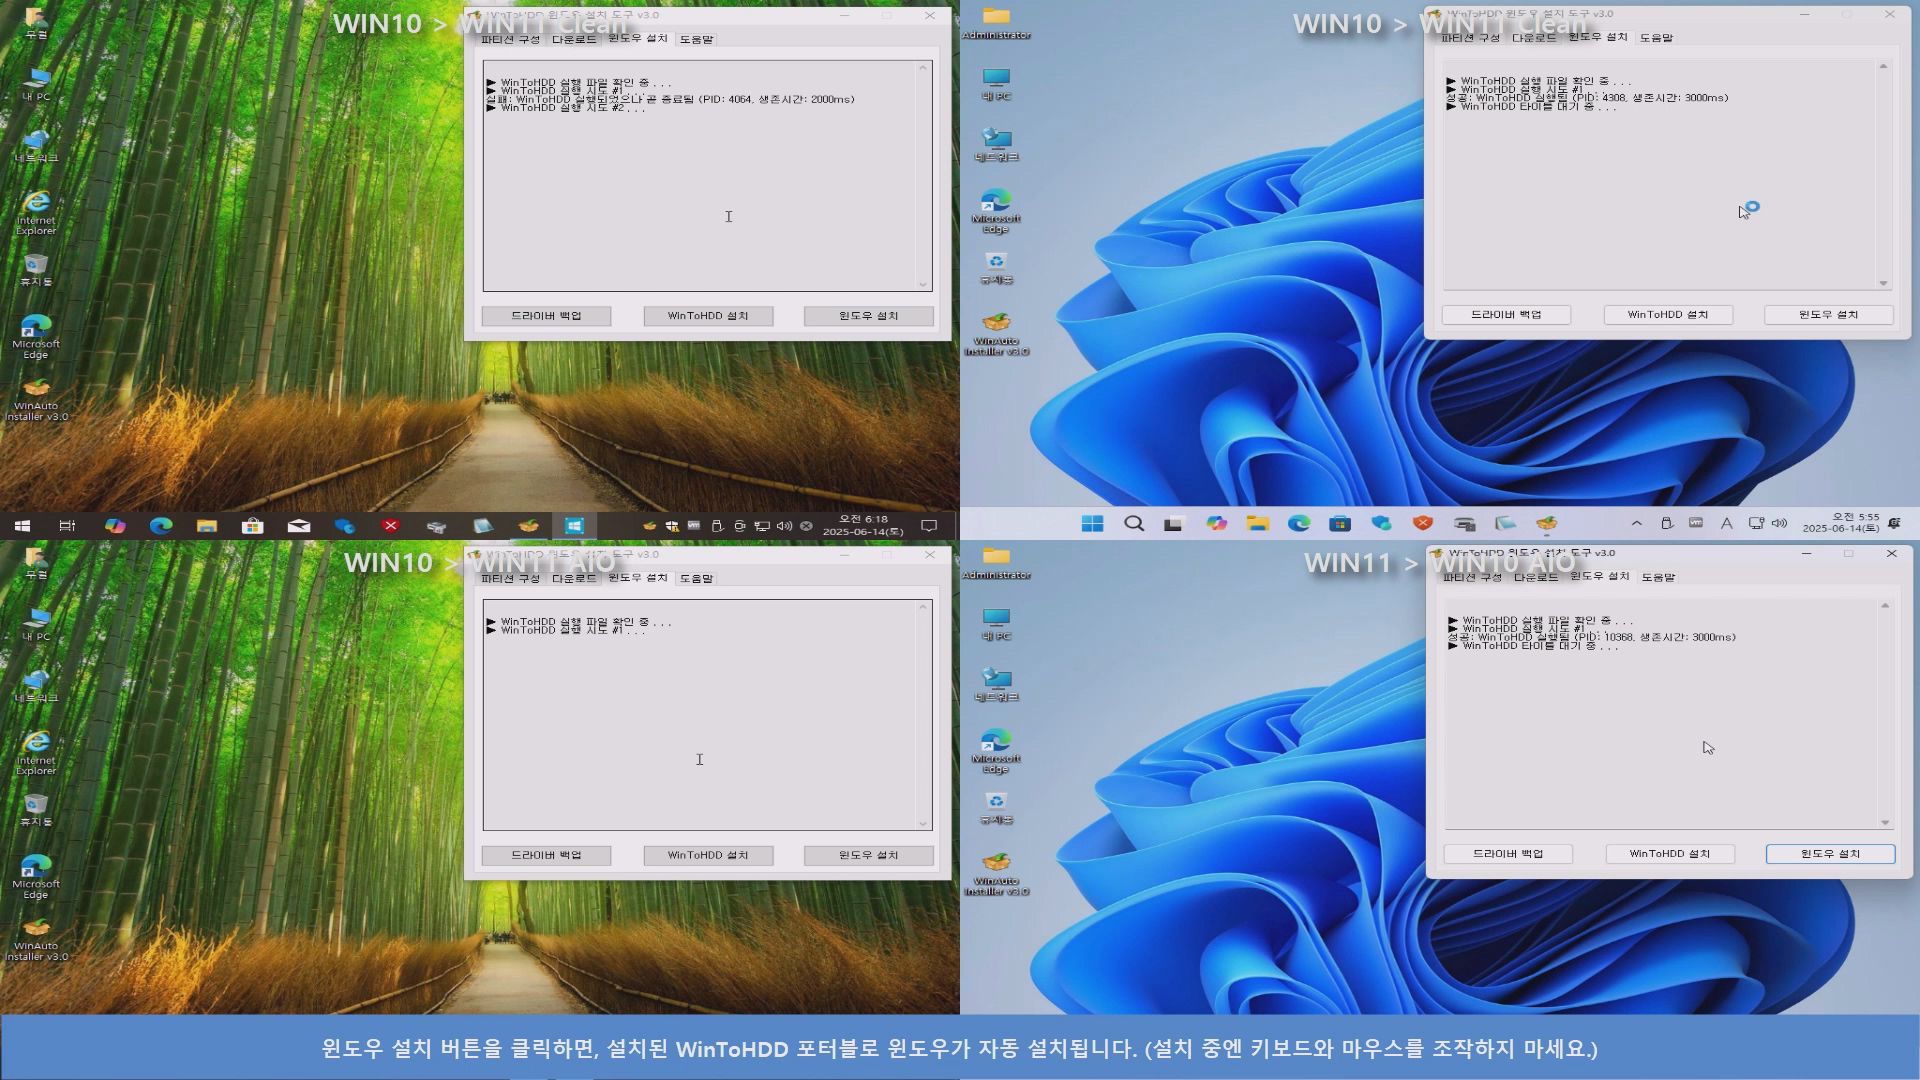Screen dimensions: 1920x1080
Task: Select active WinToHDD taskbar button on Windows 10 taskbar
Action: [574, 525]
